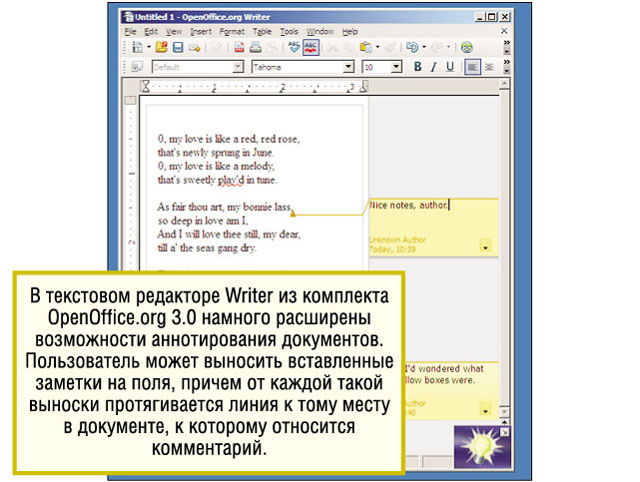Screen dimensions: 640x482
Task: Click the line "till a' the seas gang dry."
Action: click(207, 248)
